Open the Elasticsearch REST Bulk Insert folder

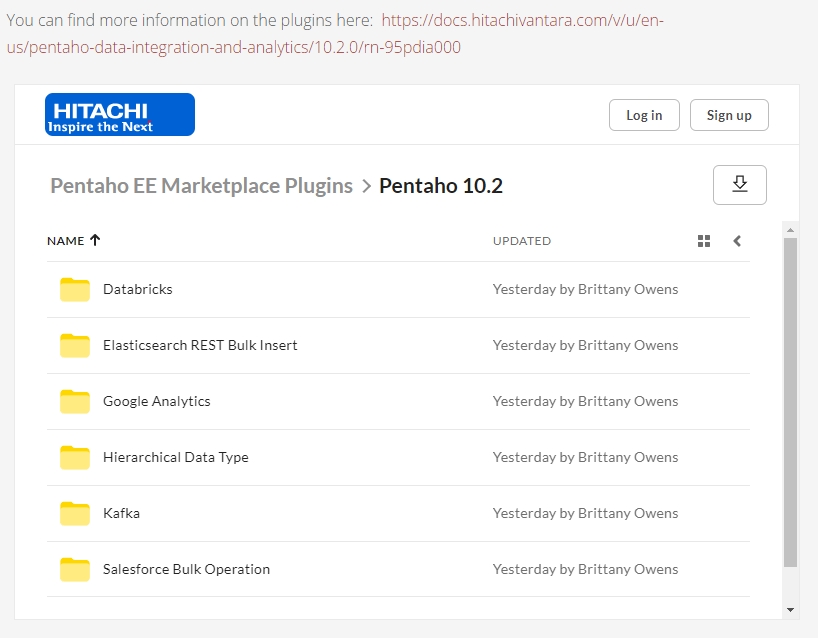click(200, 345)
